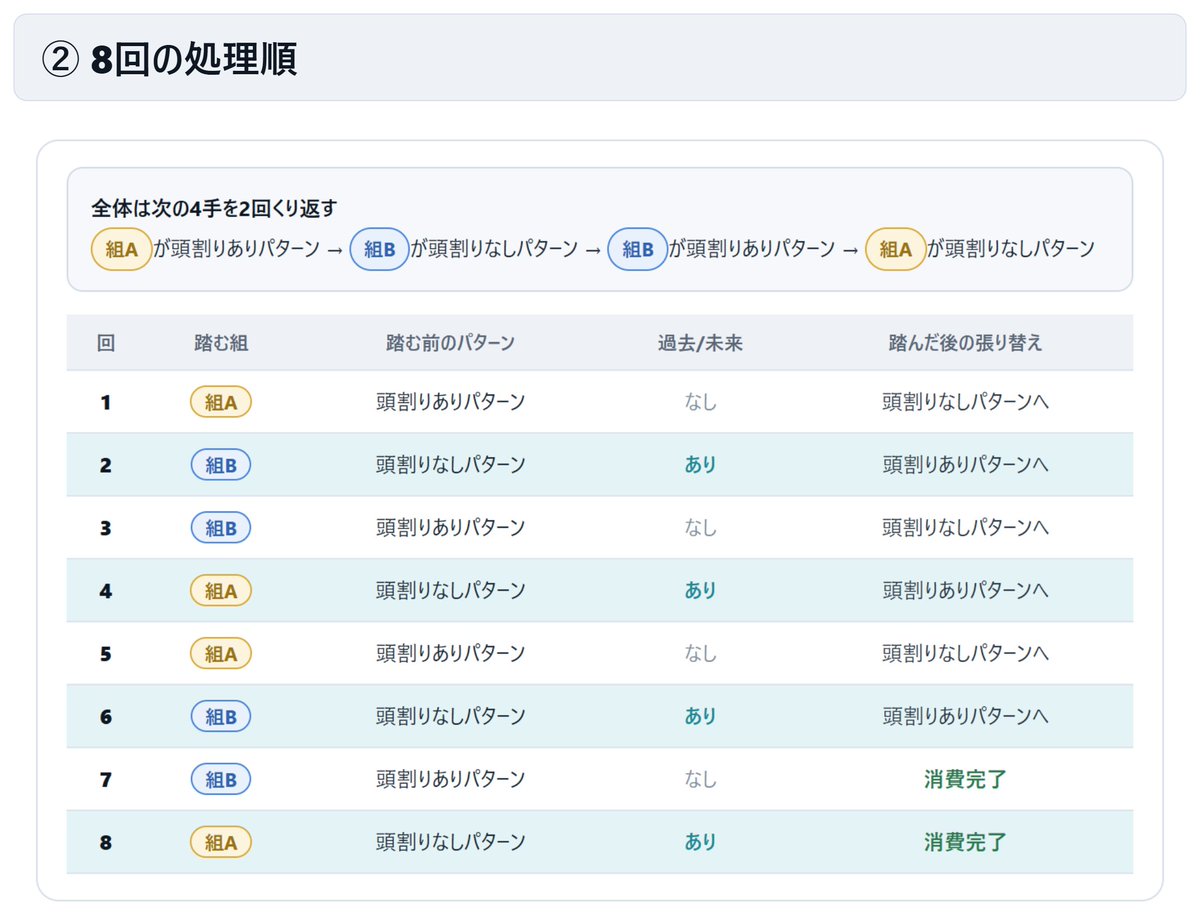Click 'あり' in the 過去/未来 column of row 4
The height and width of the screenshot is (915, 1200).
(x=700, y=591)
